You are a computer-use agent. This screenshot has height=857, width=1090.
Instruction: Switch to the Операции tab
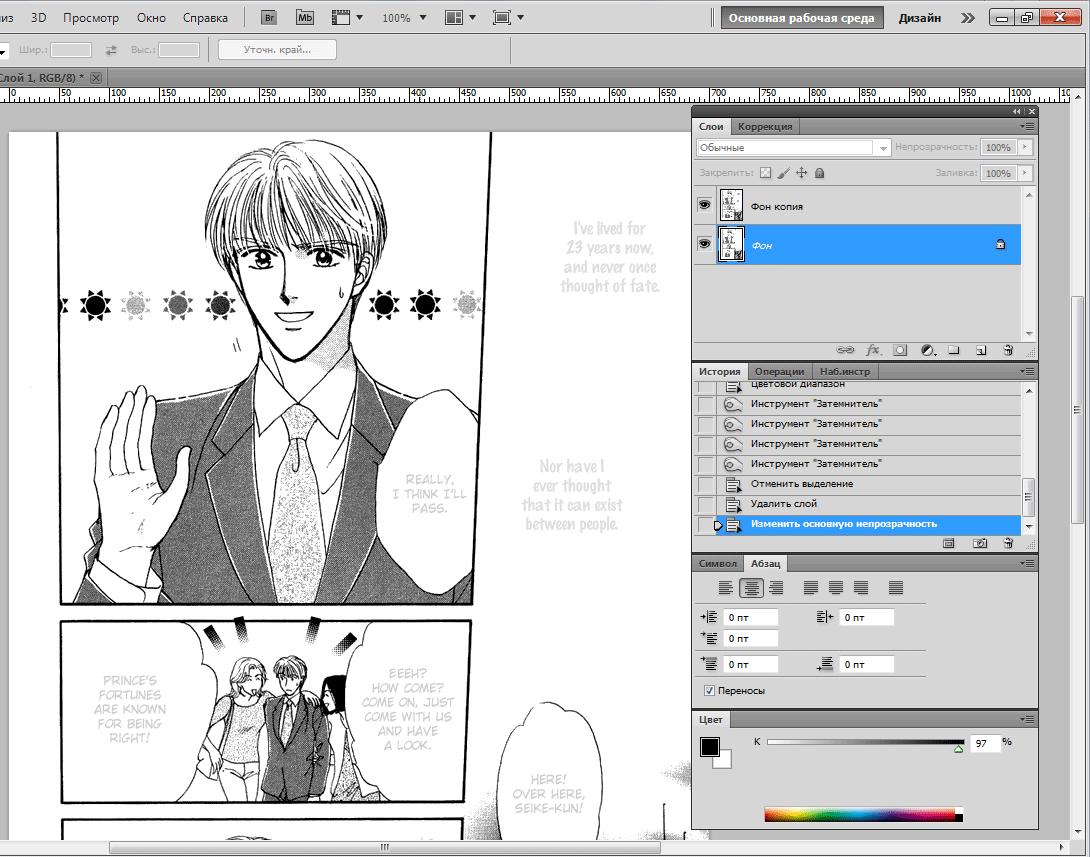tap(779, 371)
